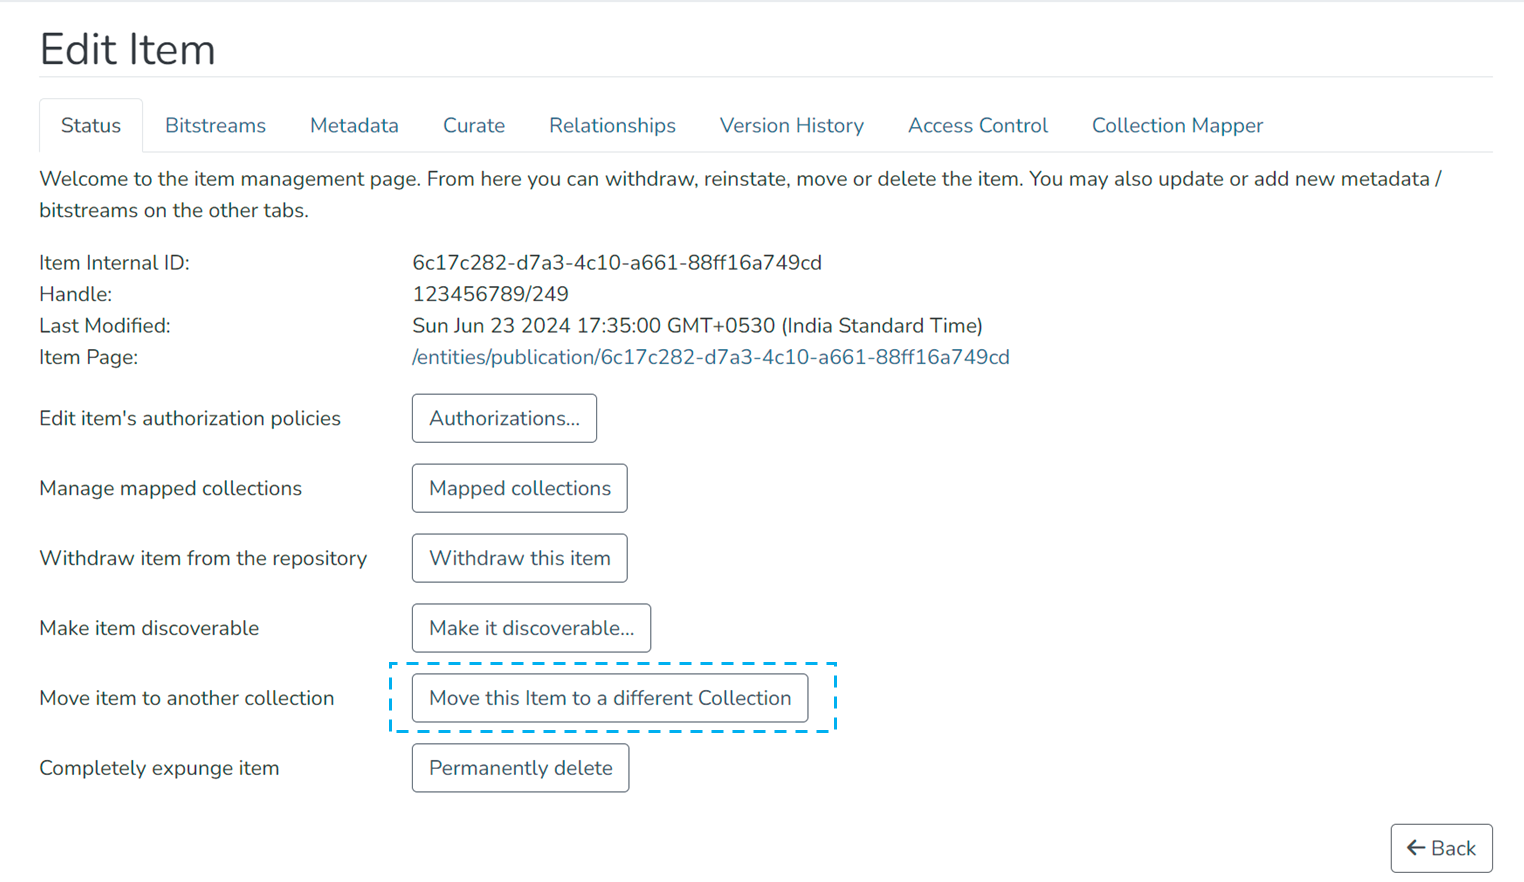Screen dimensions: 1524x882
Task: Open the item's publication page link
Action: tap(710, 356)
